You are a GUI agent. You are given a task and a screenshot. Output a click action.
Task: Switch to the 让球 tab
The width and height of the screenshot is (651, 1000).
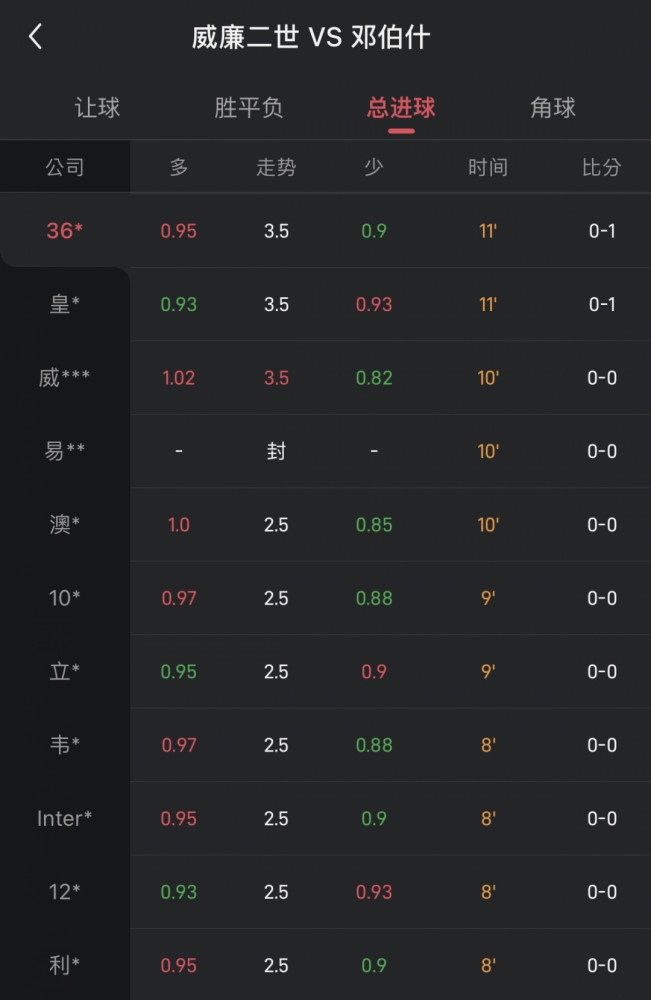pyautogui.click(x=97, y=108)
